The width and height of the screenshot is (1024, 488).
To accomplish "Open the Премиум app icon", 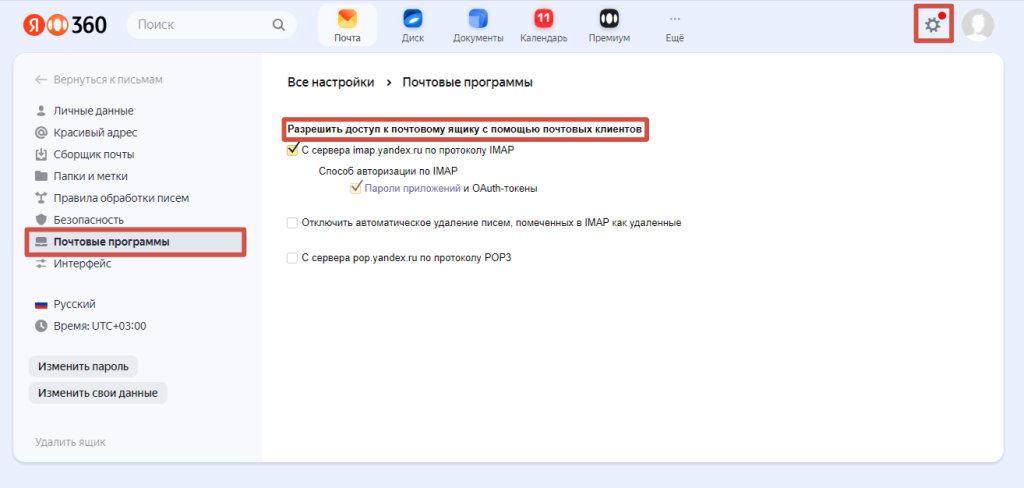I will click(x=609, y=25).
